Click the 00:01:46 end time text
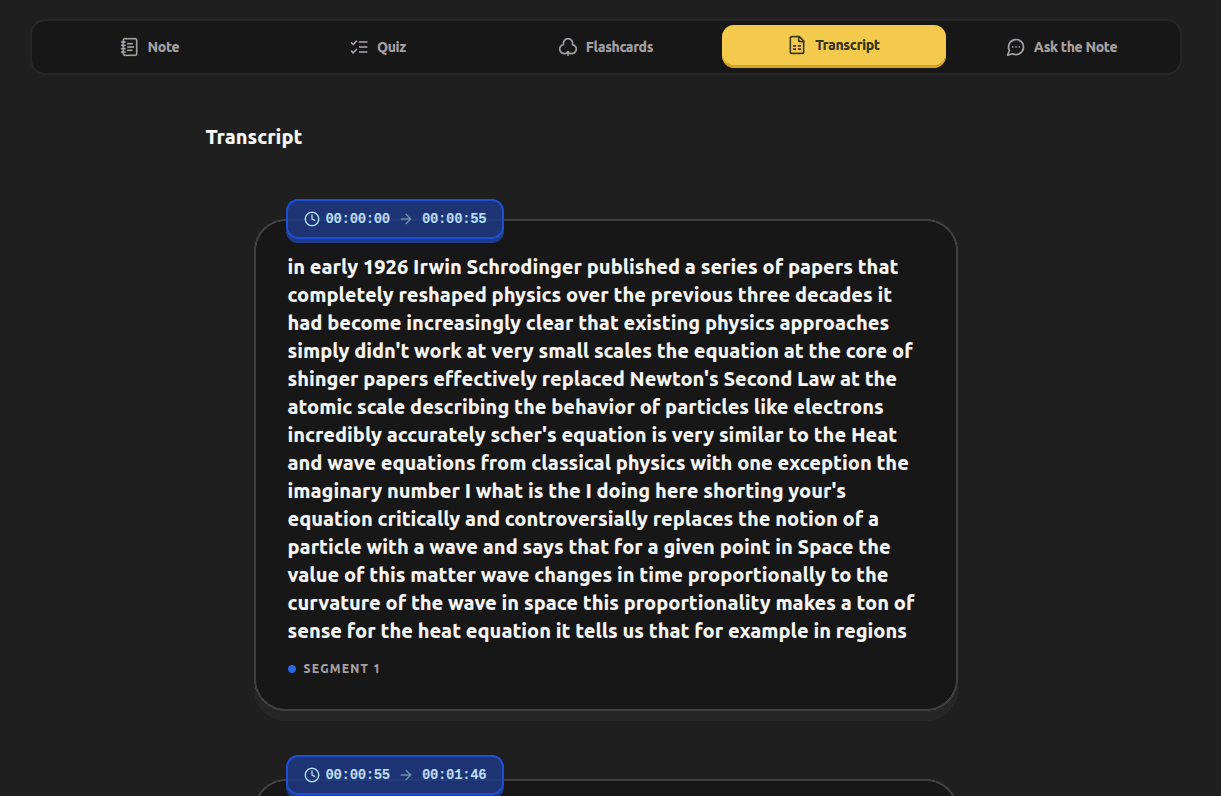The image size is (1221, 796). pos(454,775)
